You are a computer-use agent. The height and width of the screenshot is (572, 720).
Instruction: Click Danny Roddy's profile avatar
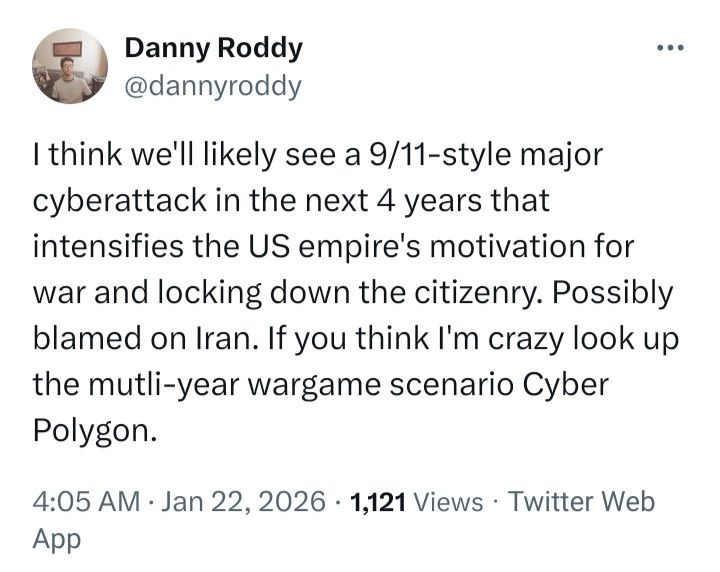[69, 66]
